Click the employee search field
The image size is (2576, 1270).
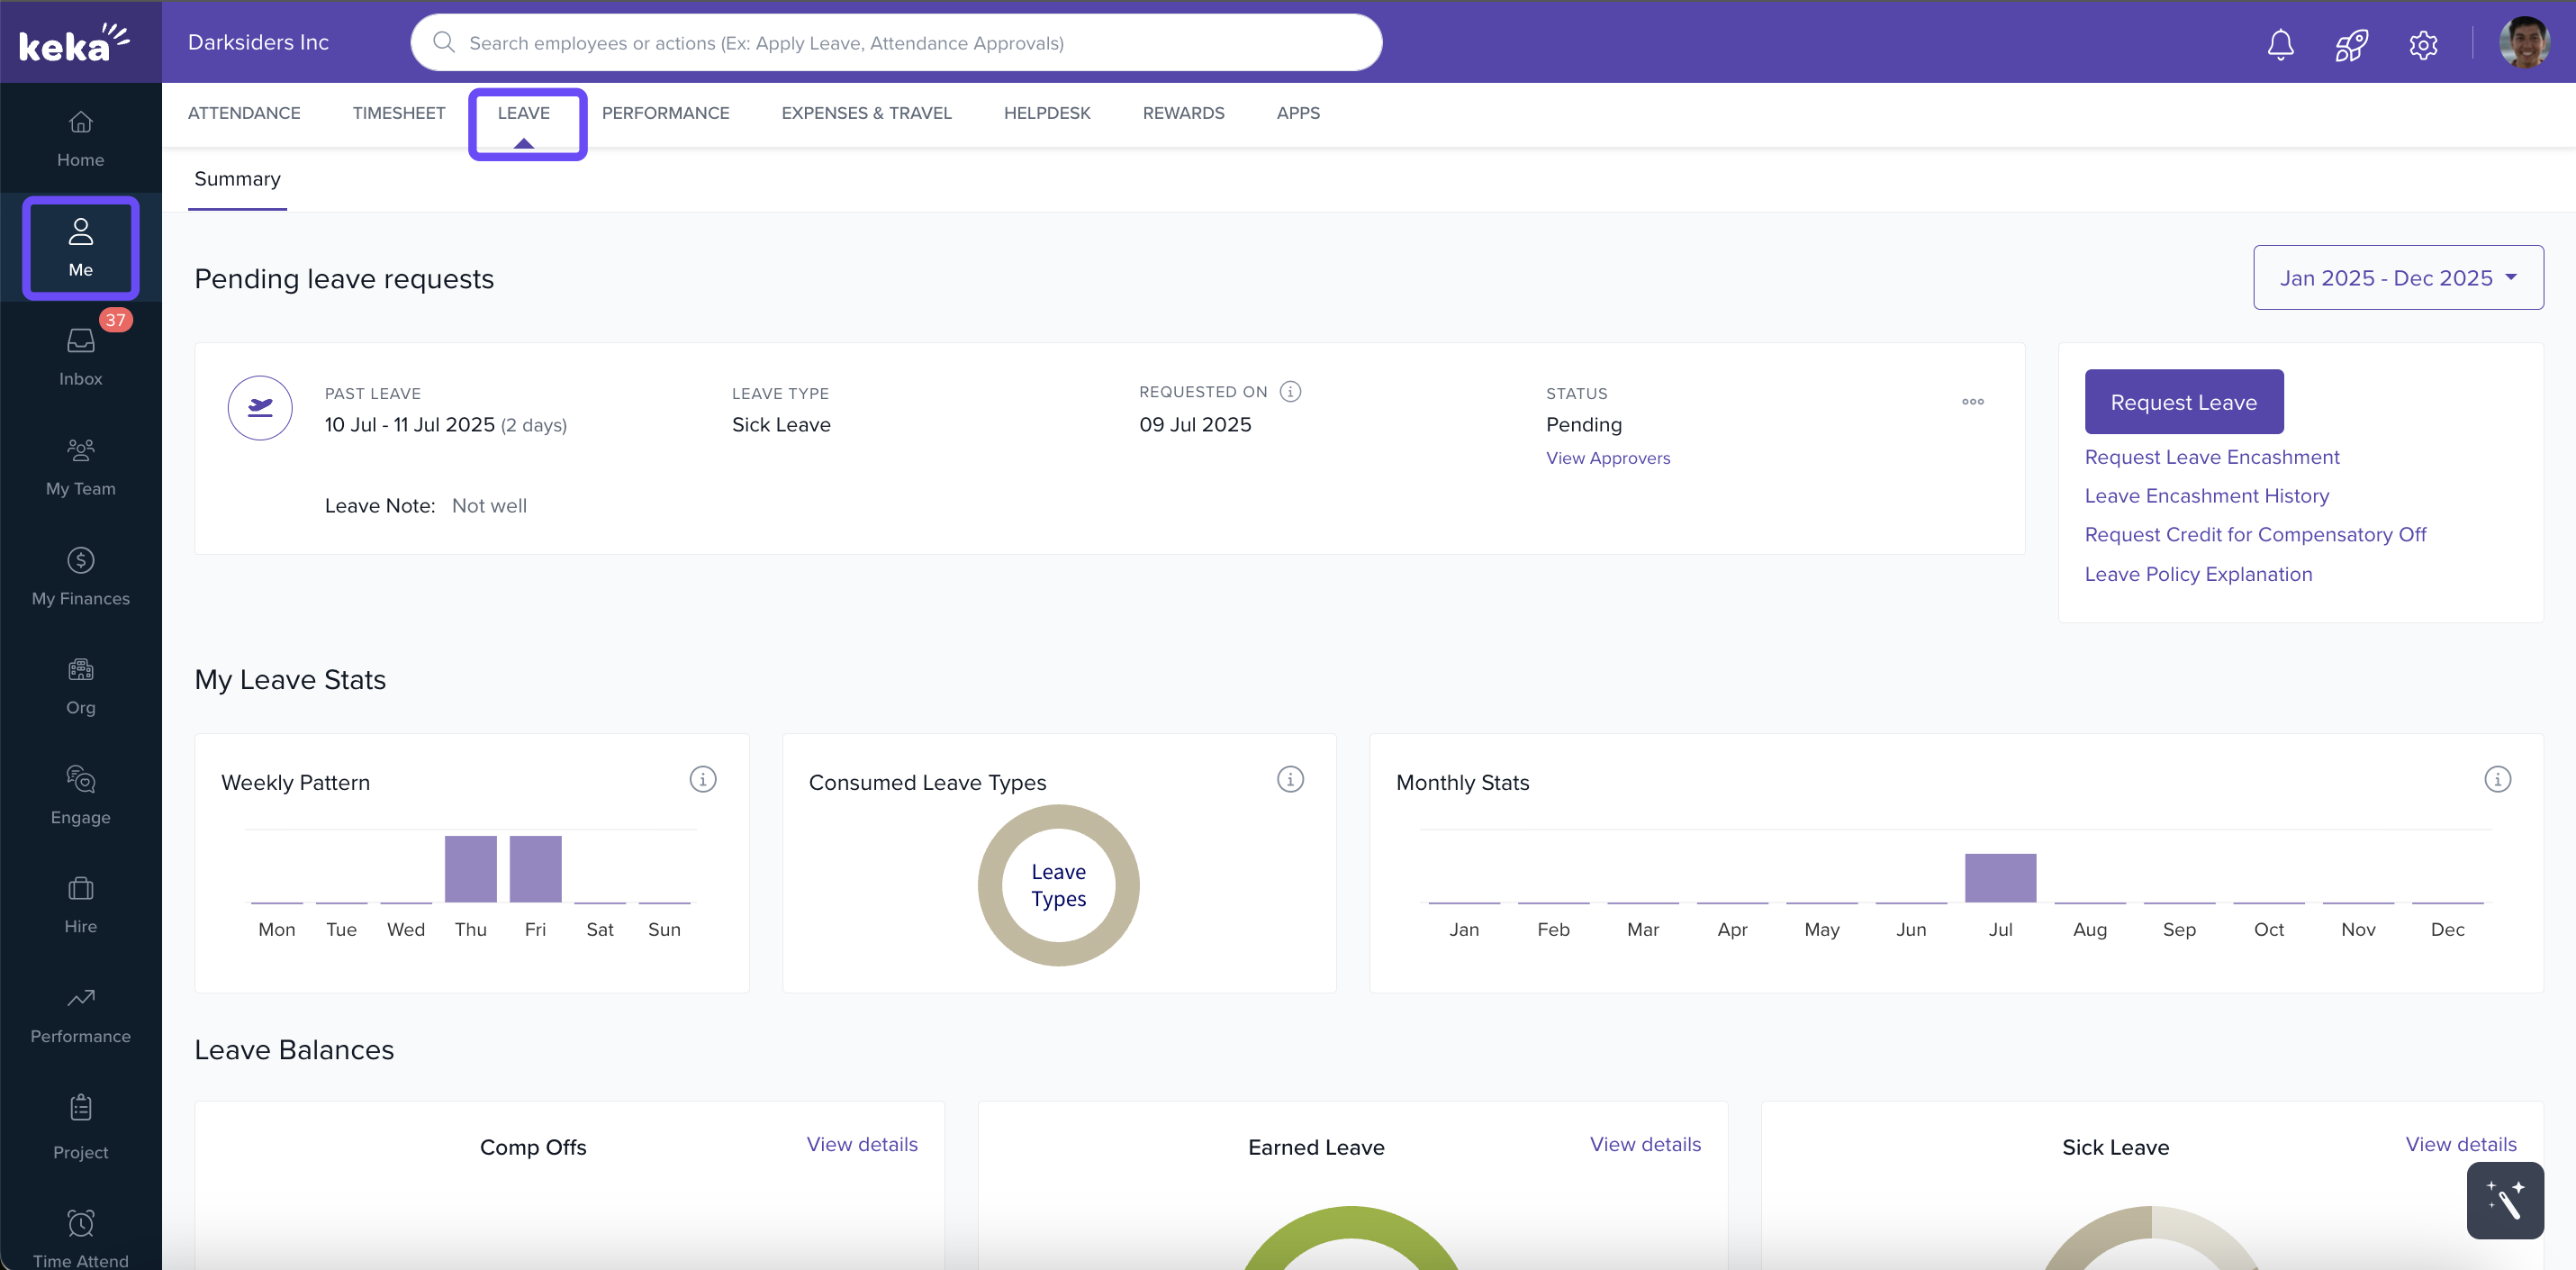[x=895, y=43]
